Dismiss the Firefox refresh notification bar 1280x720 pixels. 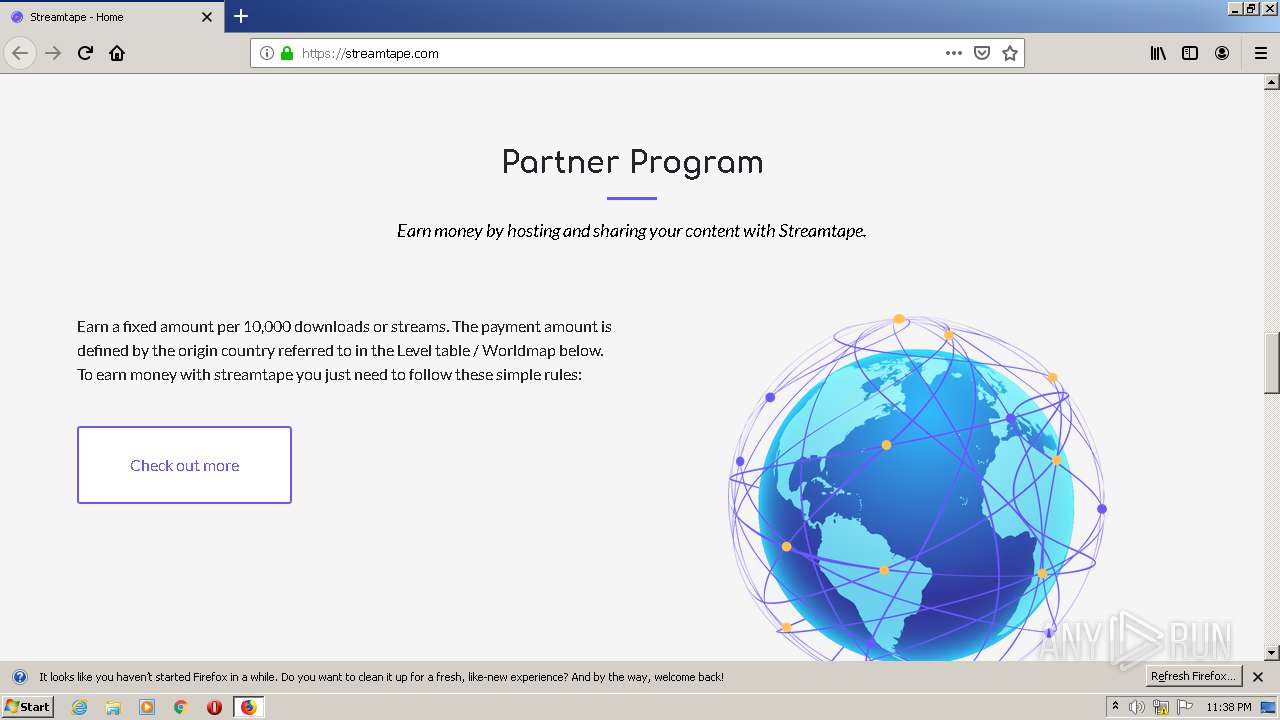pos(1258,677)
